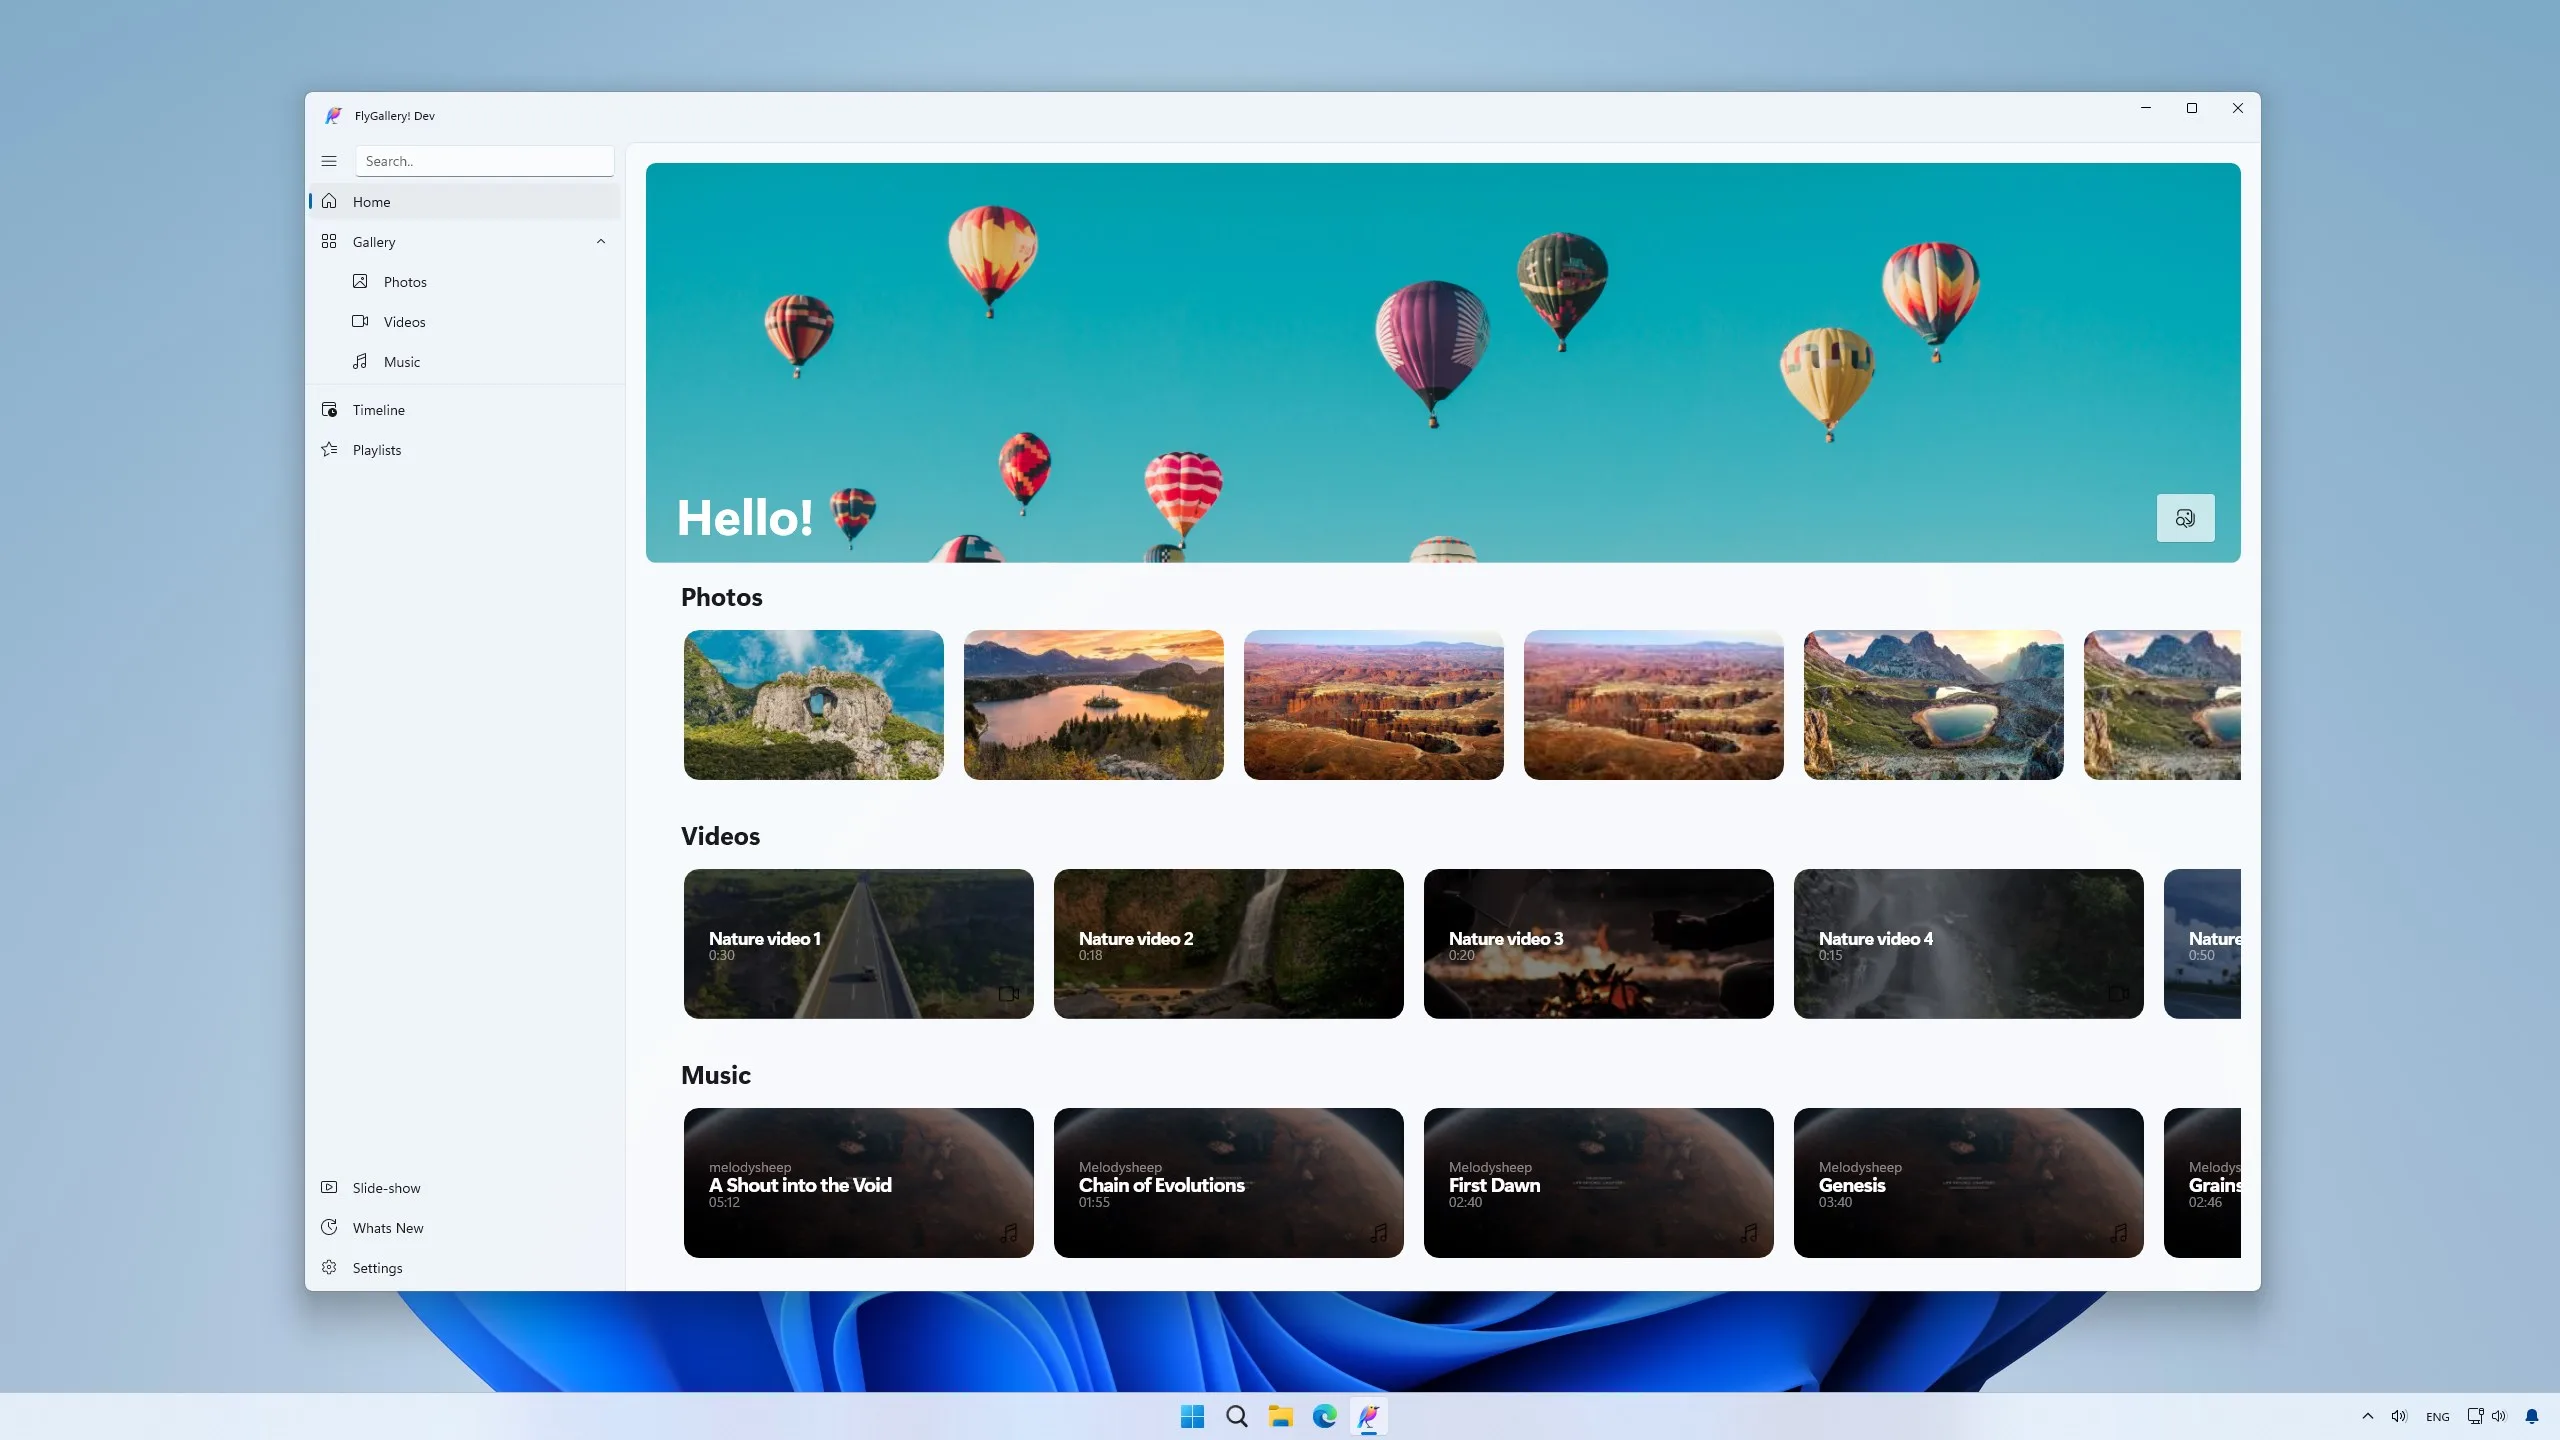Click the Playlists star icon
The width and height of the screenshot is (2560, 1440).
[x=329, y=449]
